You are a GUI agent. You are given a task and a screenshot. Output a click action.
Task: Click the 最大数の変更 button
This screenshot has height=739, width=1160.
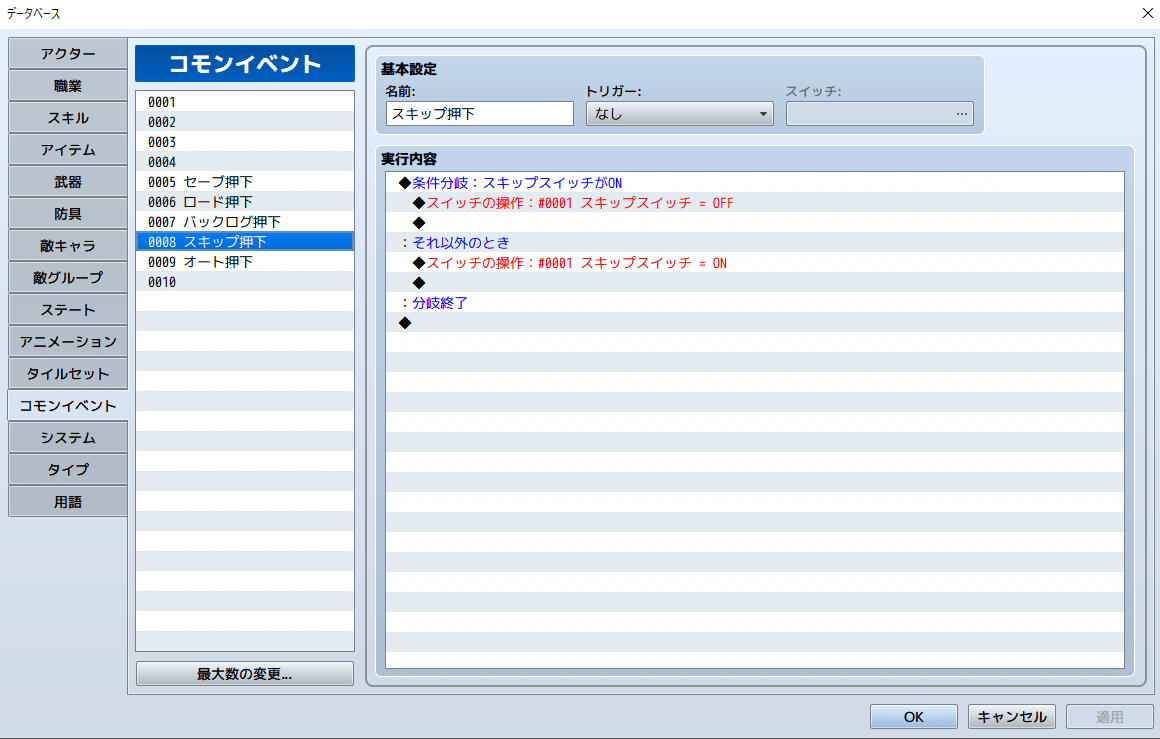244,672
